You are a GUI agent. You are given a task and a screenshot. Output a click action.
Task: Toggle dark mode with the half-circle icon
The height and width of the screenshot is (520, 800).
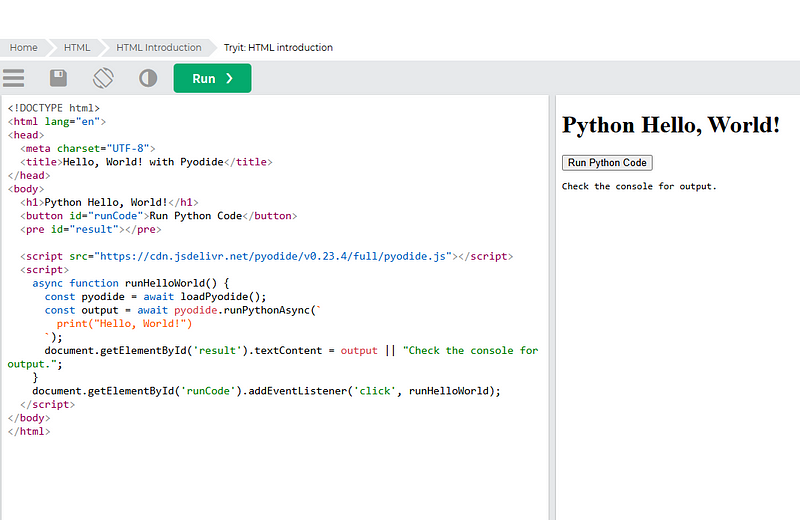(x=148, y=78)
